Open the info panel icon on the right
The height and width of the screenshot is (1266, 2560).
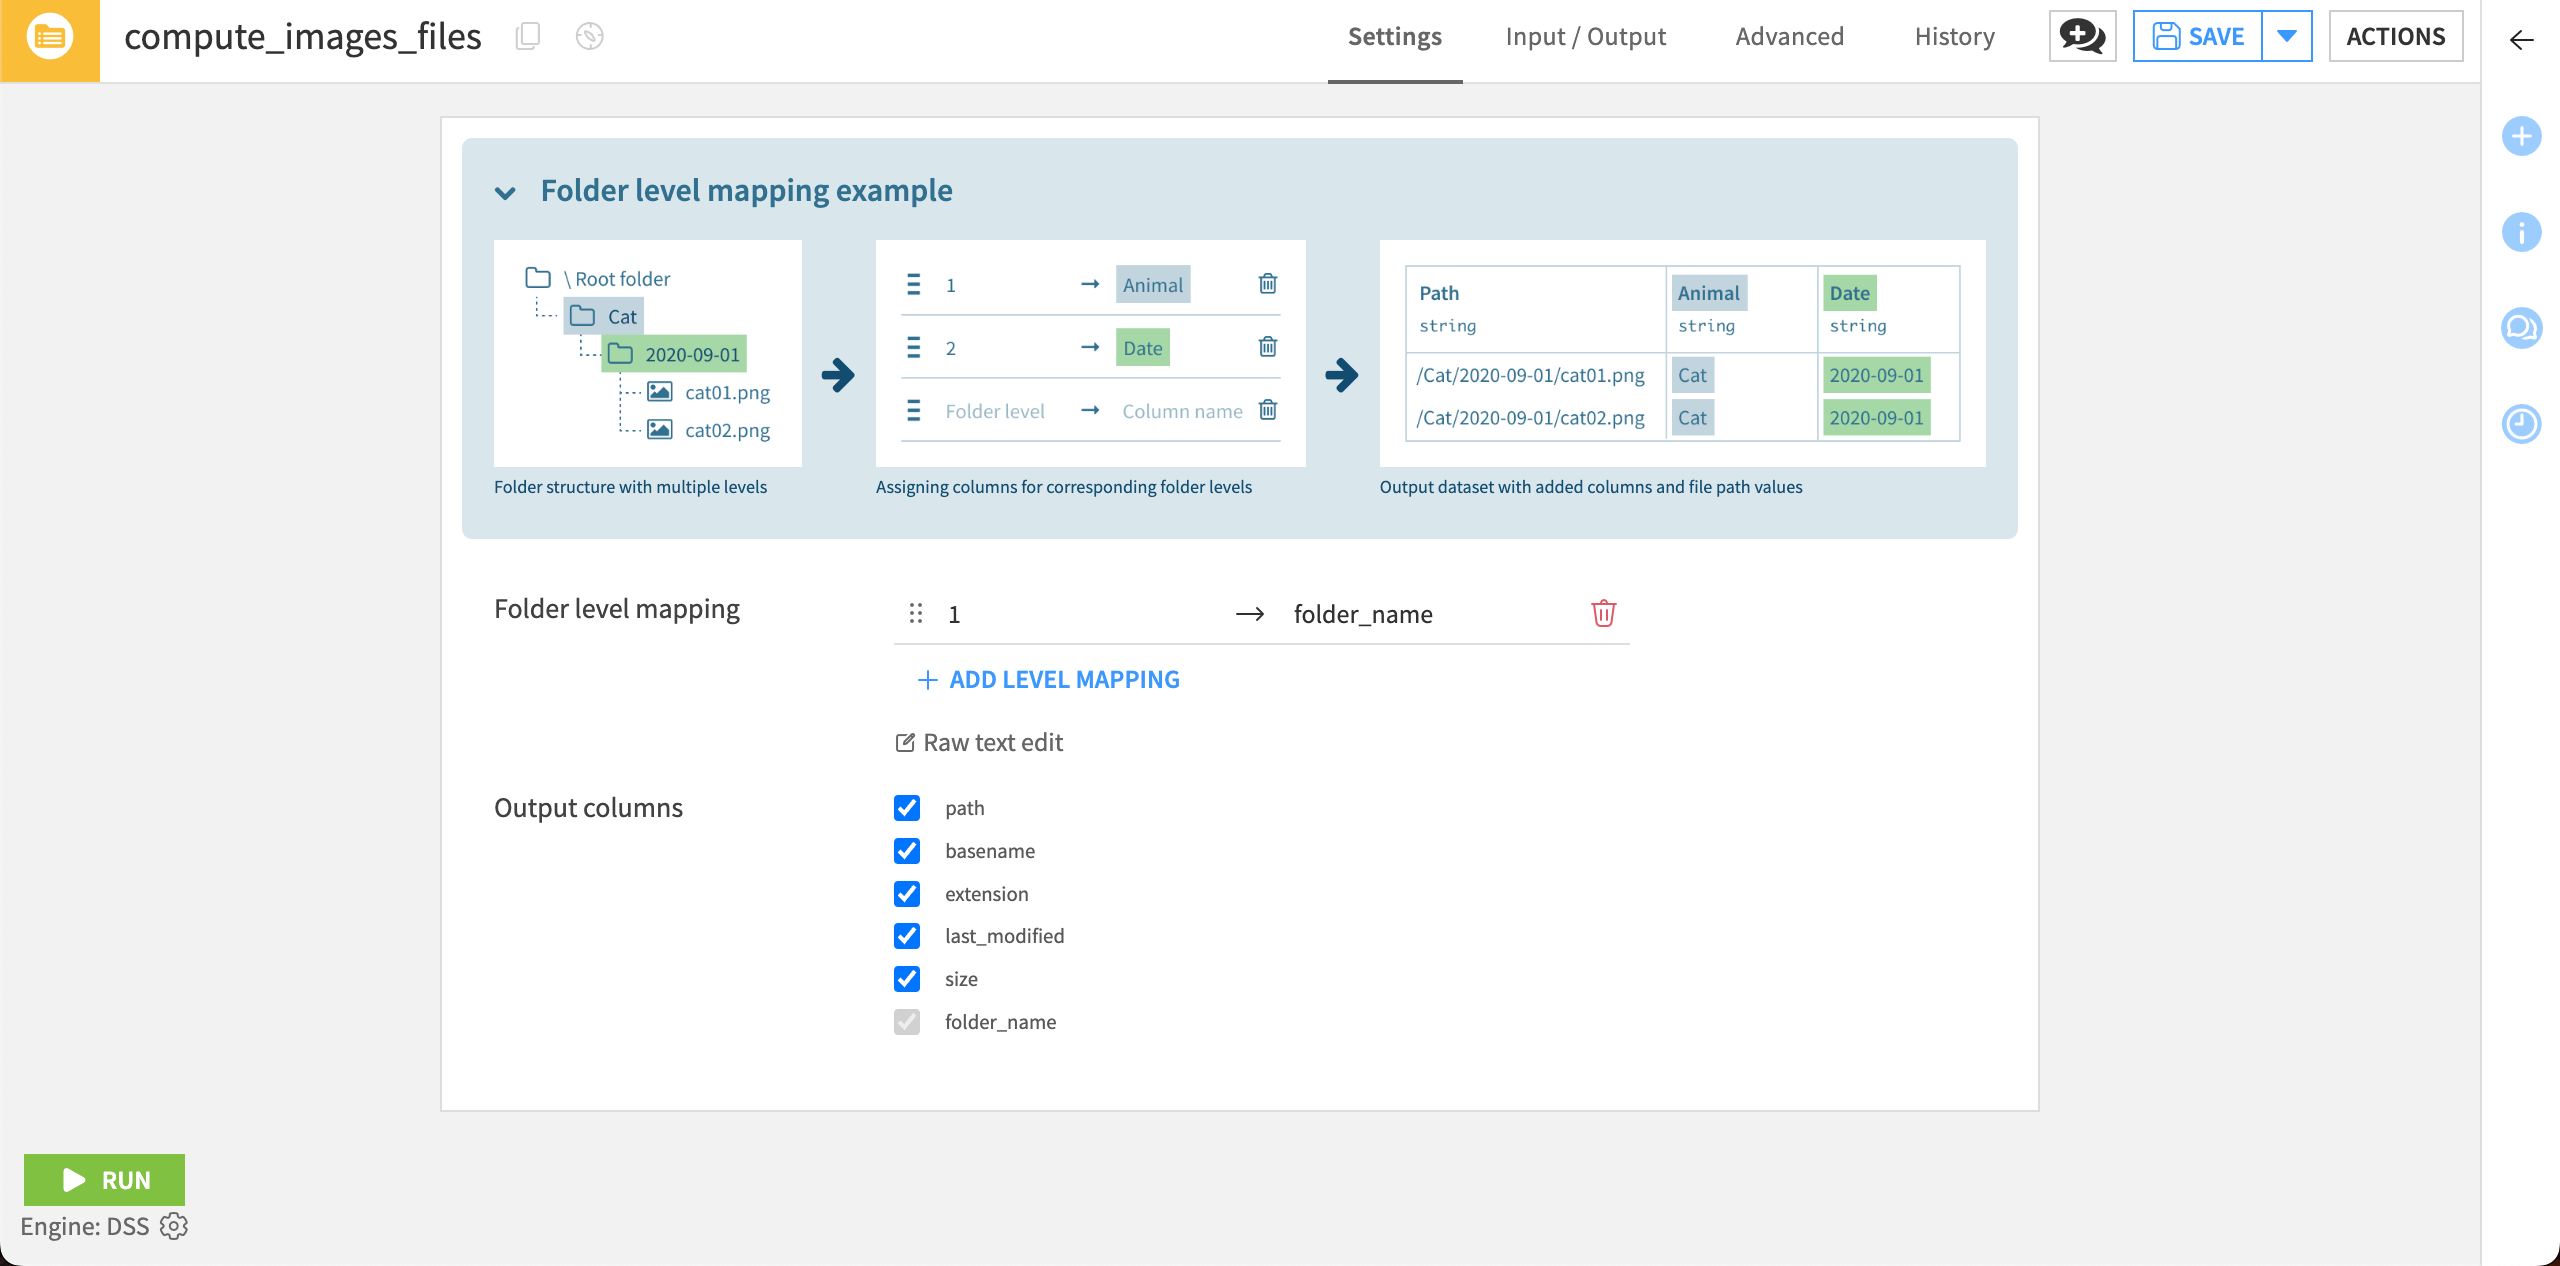coord(2523,232)
